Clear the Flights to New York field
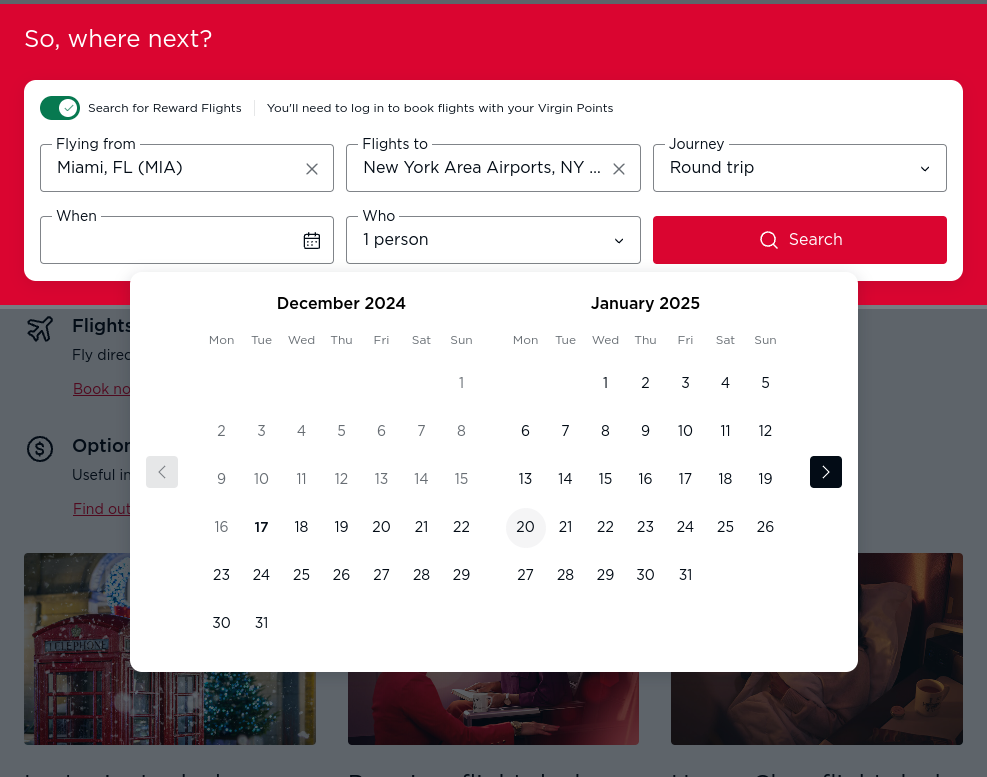The height and width of the screenshot is (777, 987). pos(619,169)
